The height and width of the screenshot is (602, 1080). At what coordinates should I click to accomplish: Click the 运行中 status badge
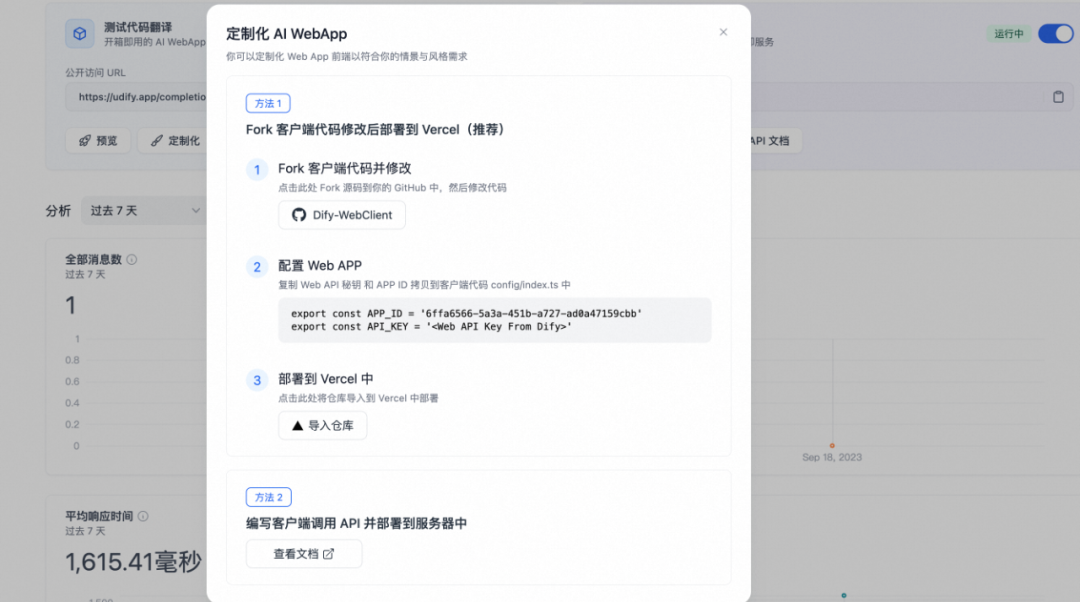click(x=1008, y=34)
